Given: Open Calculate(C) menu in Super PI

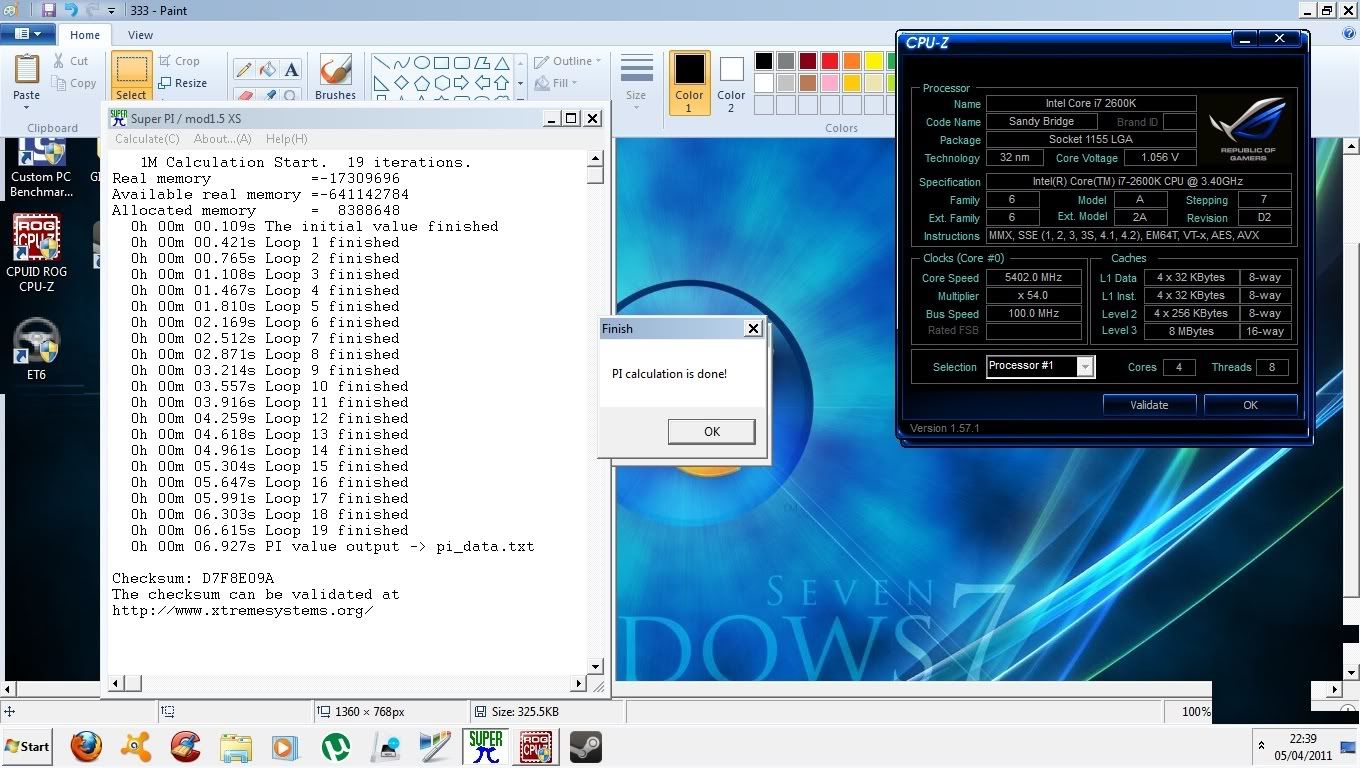Looking at the screenshot, I should [x=147, y=139].
